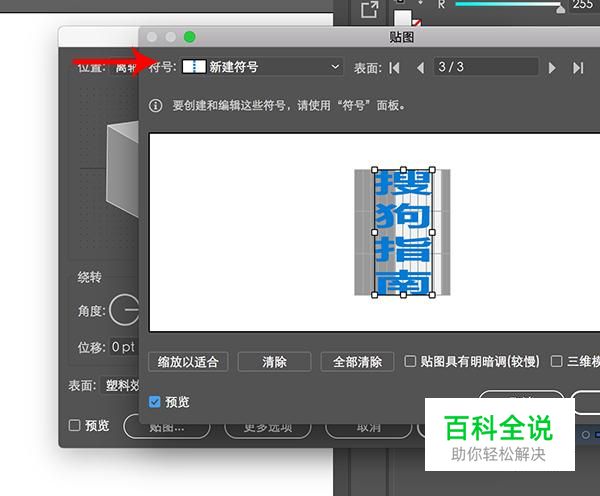Jump to last surface arrow
600x496 pixels.
coord(578,68)
